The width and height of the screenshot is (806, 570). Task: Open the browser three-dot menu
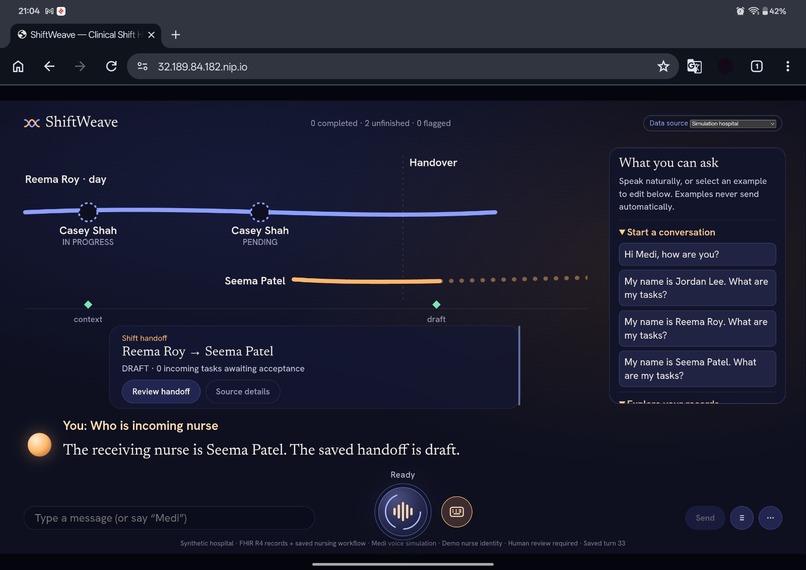coord(787,66)
